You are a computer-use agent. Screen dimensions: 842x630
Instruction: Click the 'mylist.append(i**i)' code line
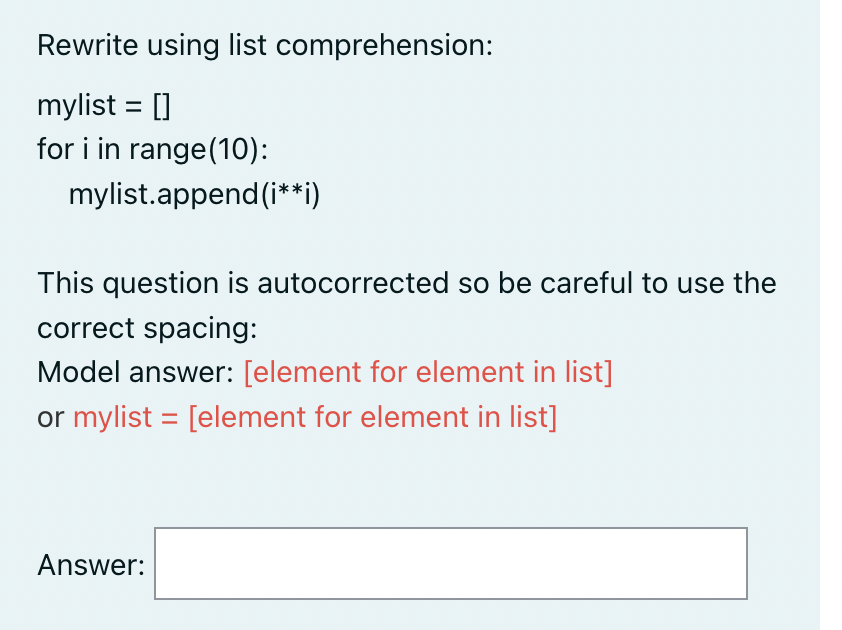(194, 194)
